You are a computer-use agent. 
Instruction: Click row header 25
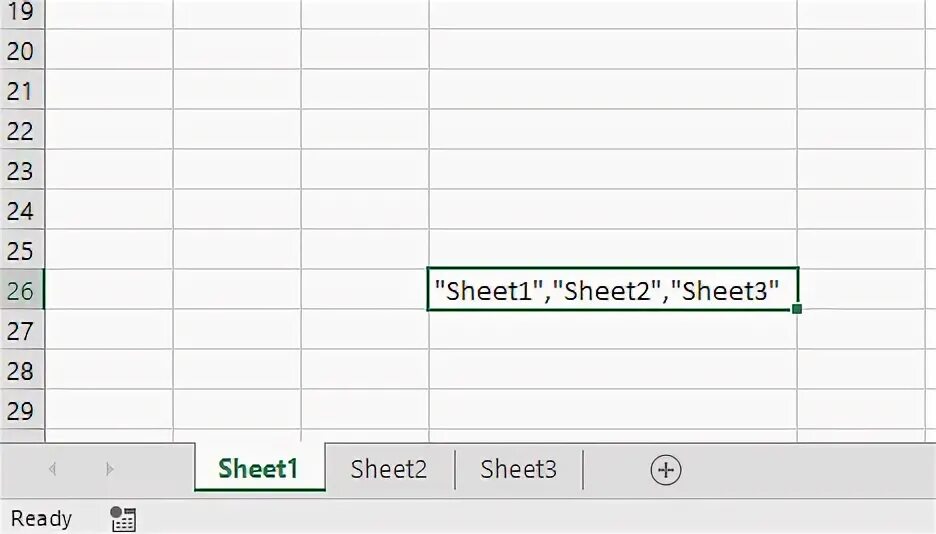(20, 250)
